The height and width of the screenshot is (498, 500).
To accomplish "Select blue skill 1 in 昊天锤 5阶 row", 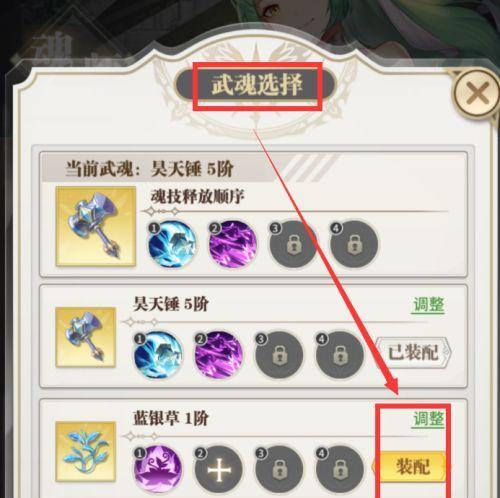I will point(158,355).
